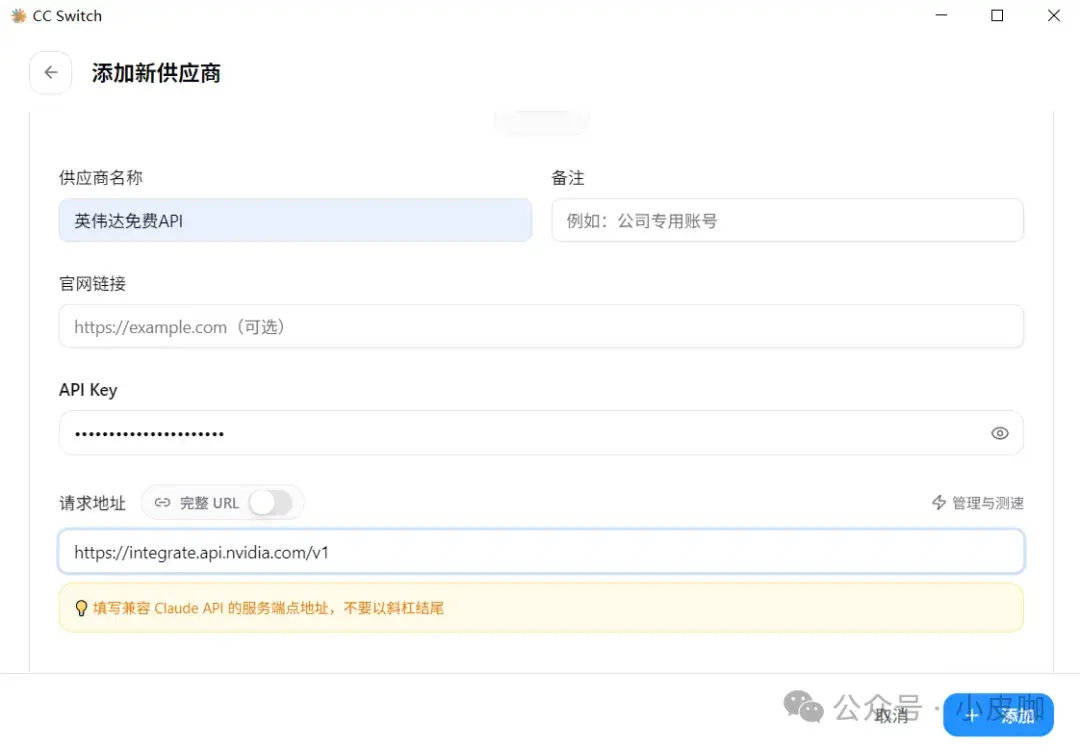The height and width of the screenshot is (751, 1080).
Task: Click the 备注 input field
Action: 787,220
